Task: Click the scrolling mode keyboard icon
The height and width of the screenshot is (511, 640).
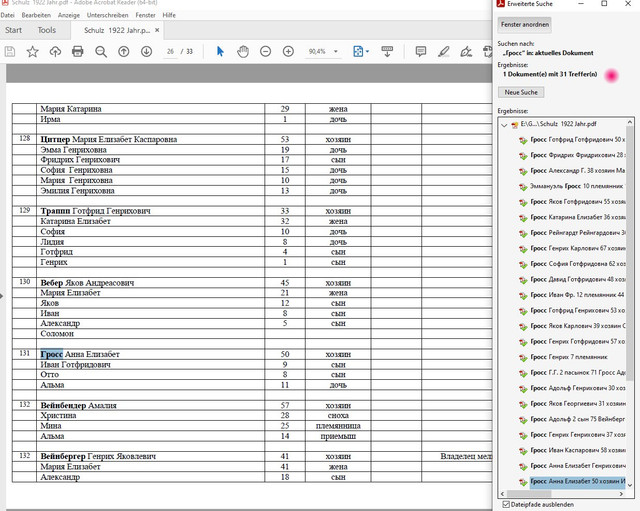Action: (387, 51)
